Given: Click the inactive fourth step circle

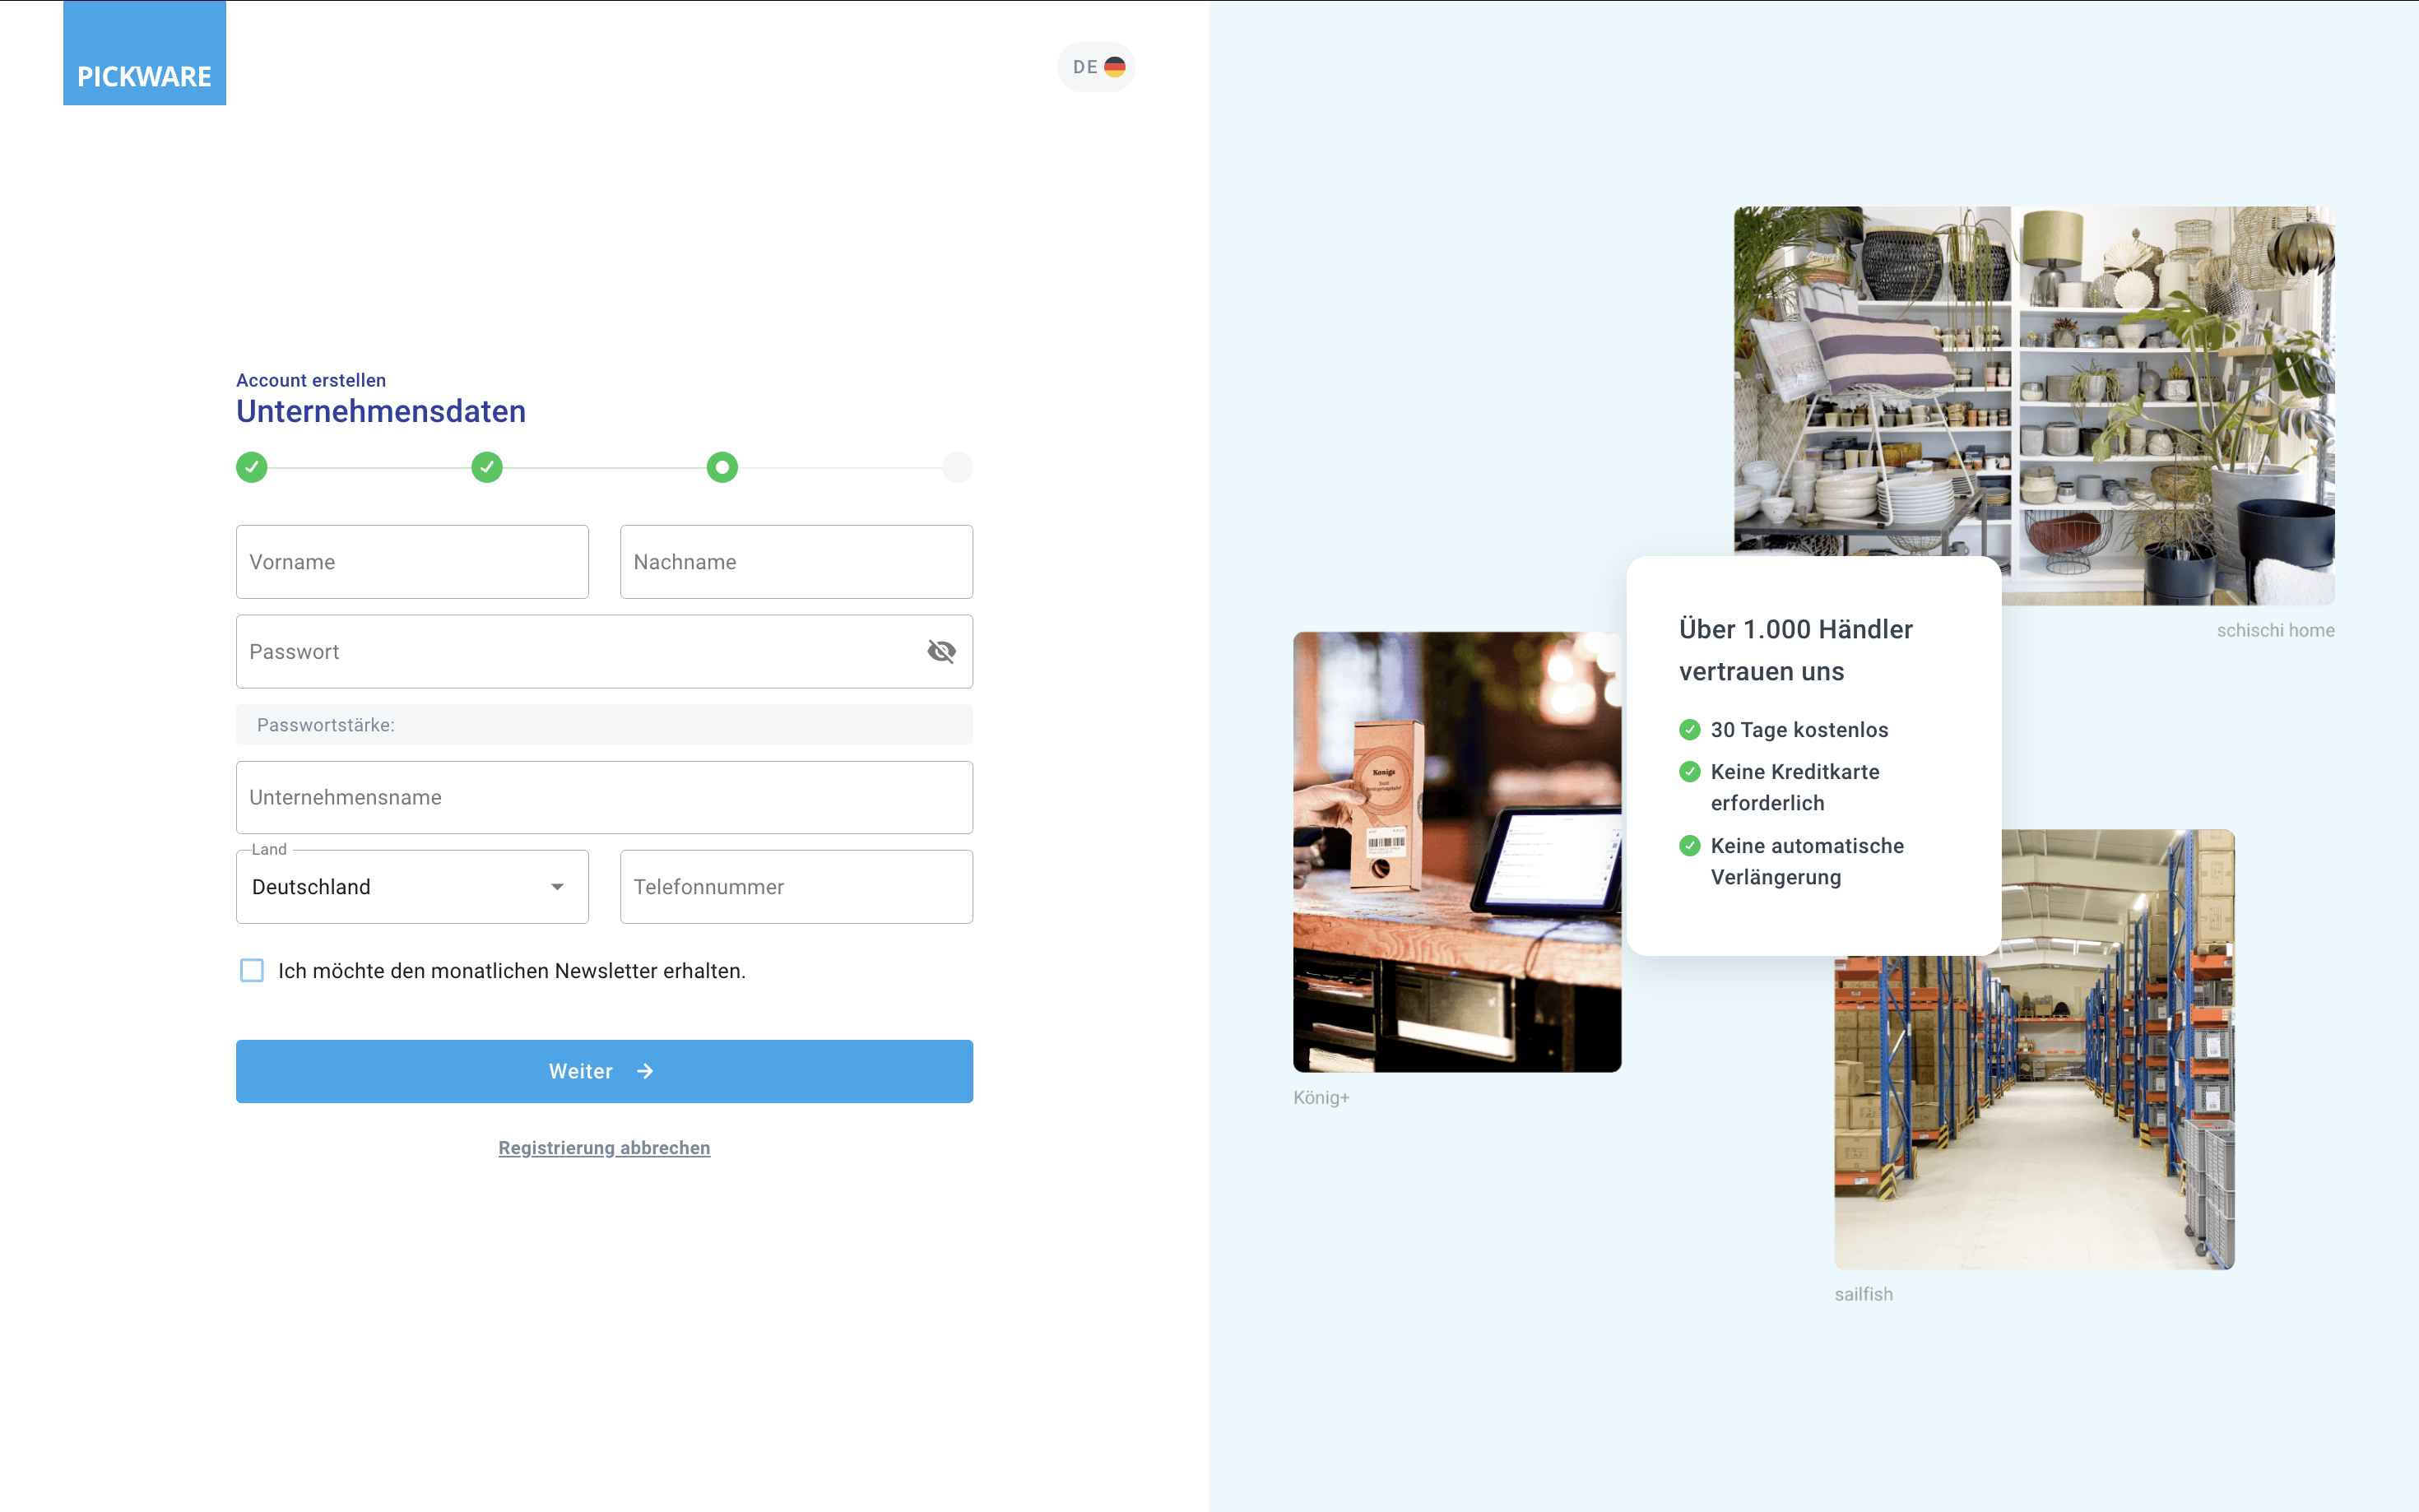Looking at the screenshot, I should [x=957, y=467].
